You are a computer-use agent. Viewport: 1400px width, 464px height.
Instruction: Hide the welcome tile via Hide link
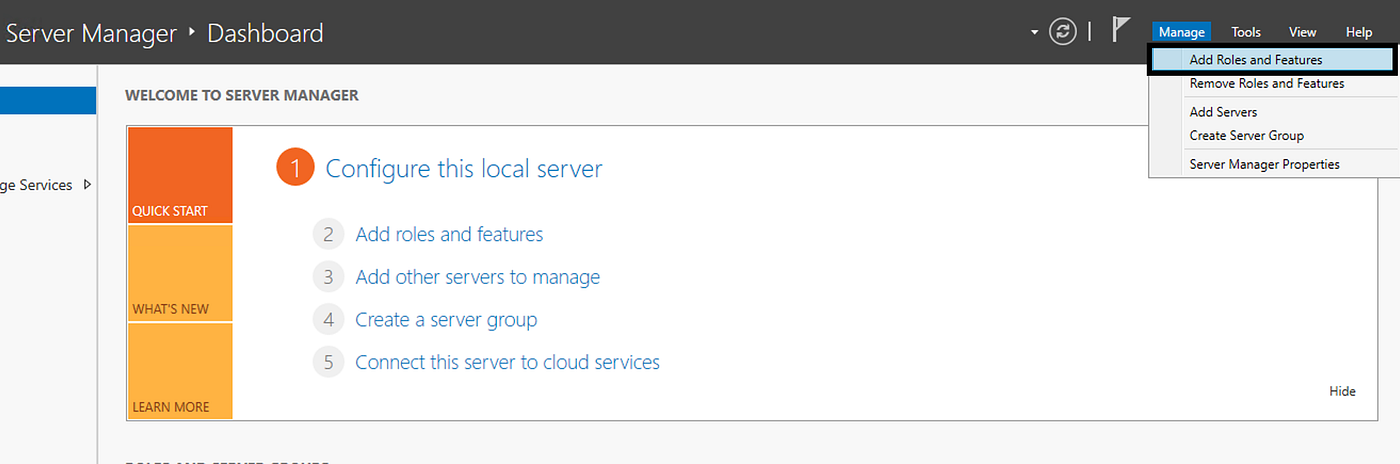click(x=1342, y=391)
